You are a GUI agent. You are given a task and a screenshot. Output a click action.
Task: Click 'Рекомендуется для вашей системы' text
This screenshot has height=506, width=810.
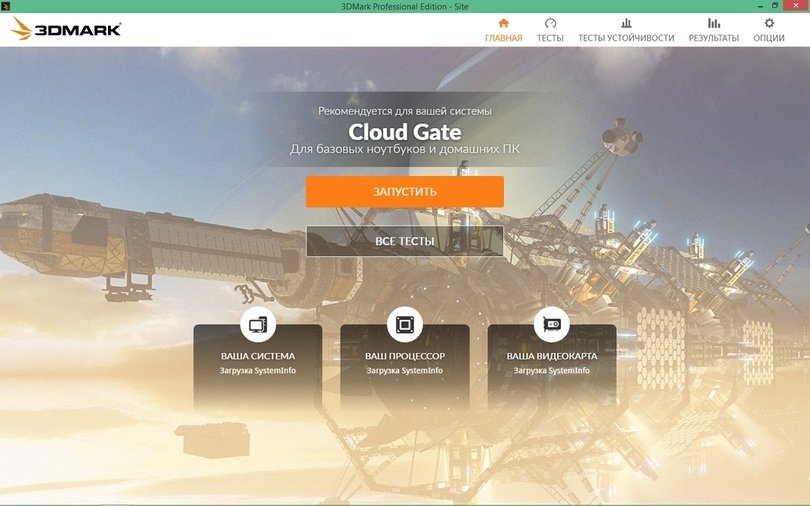pos(404,111)
